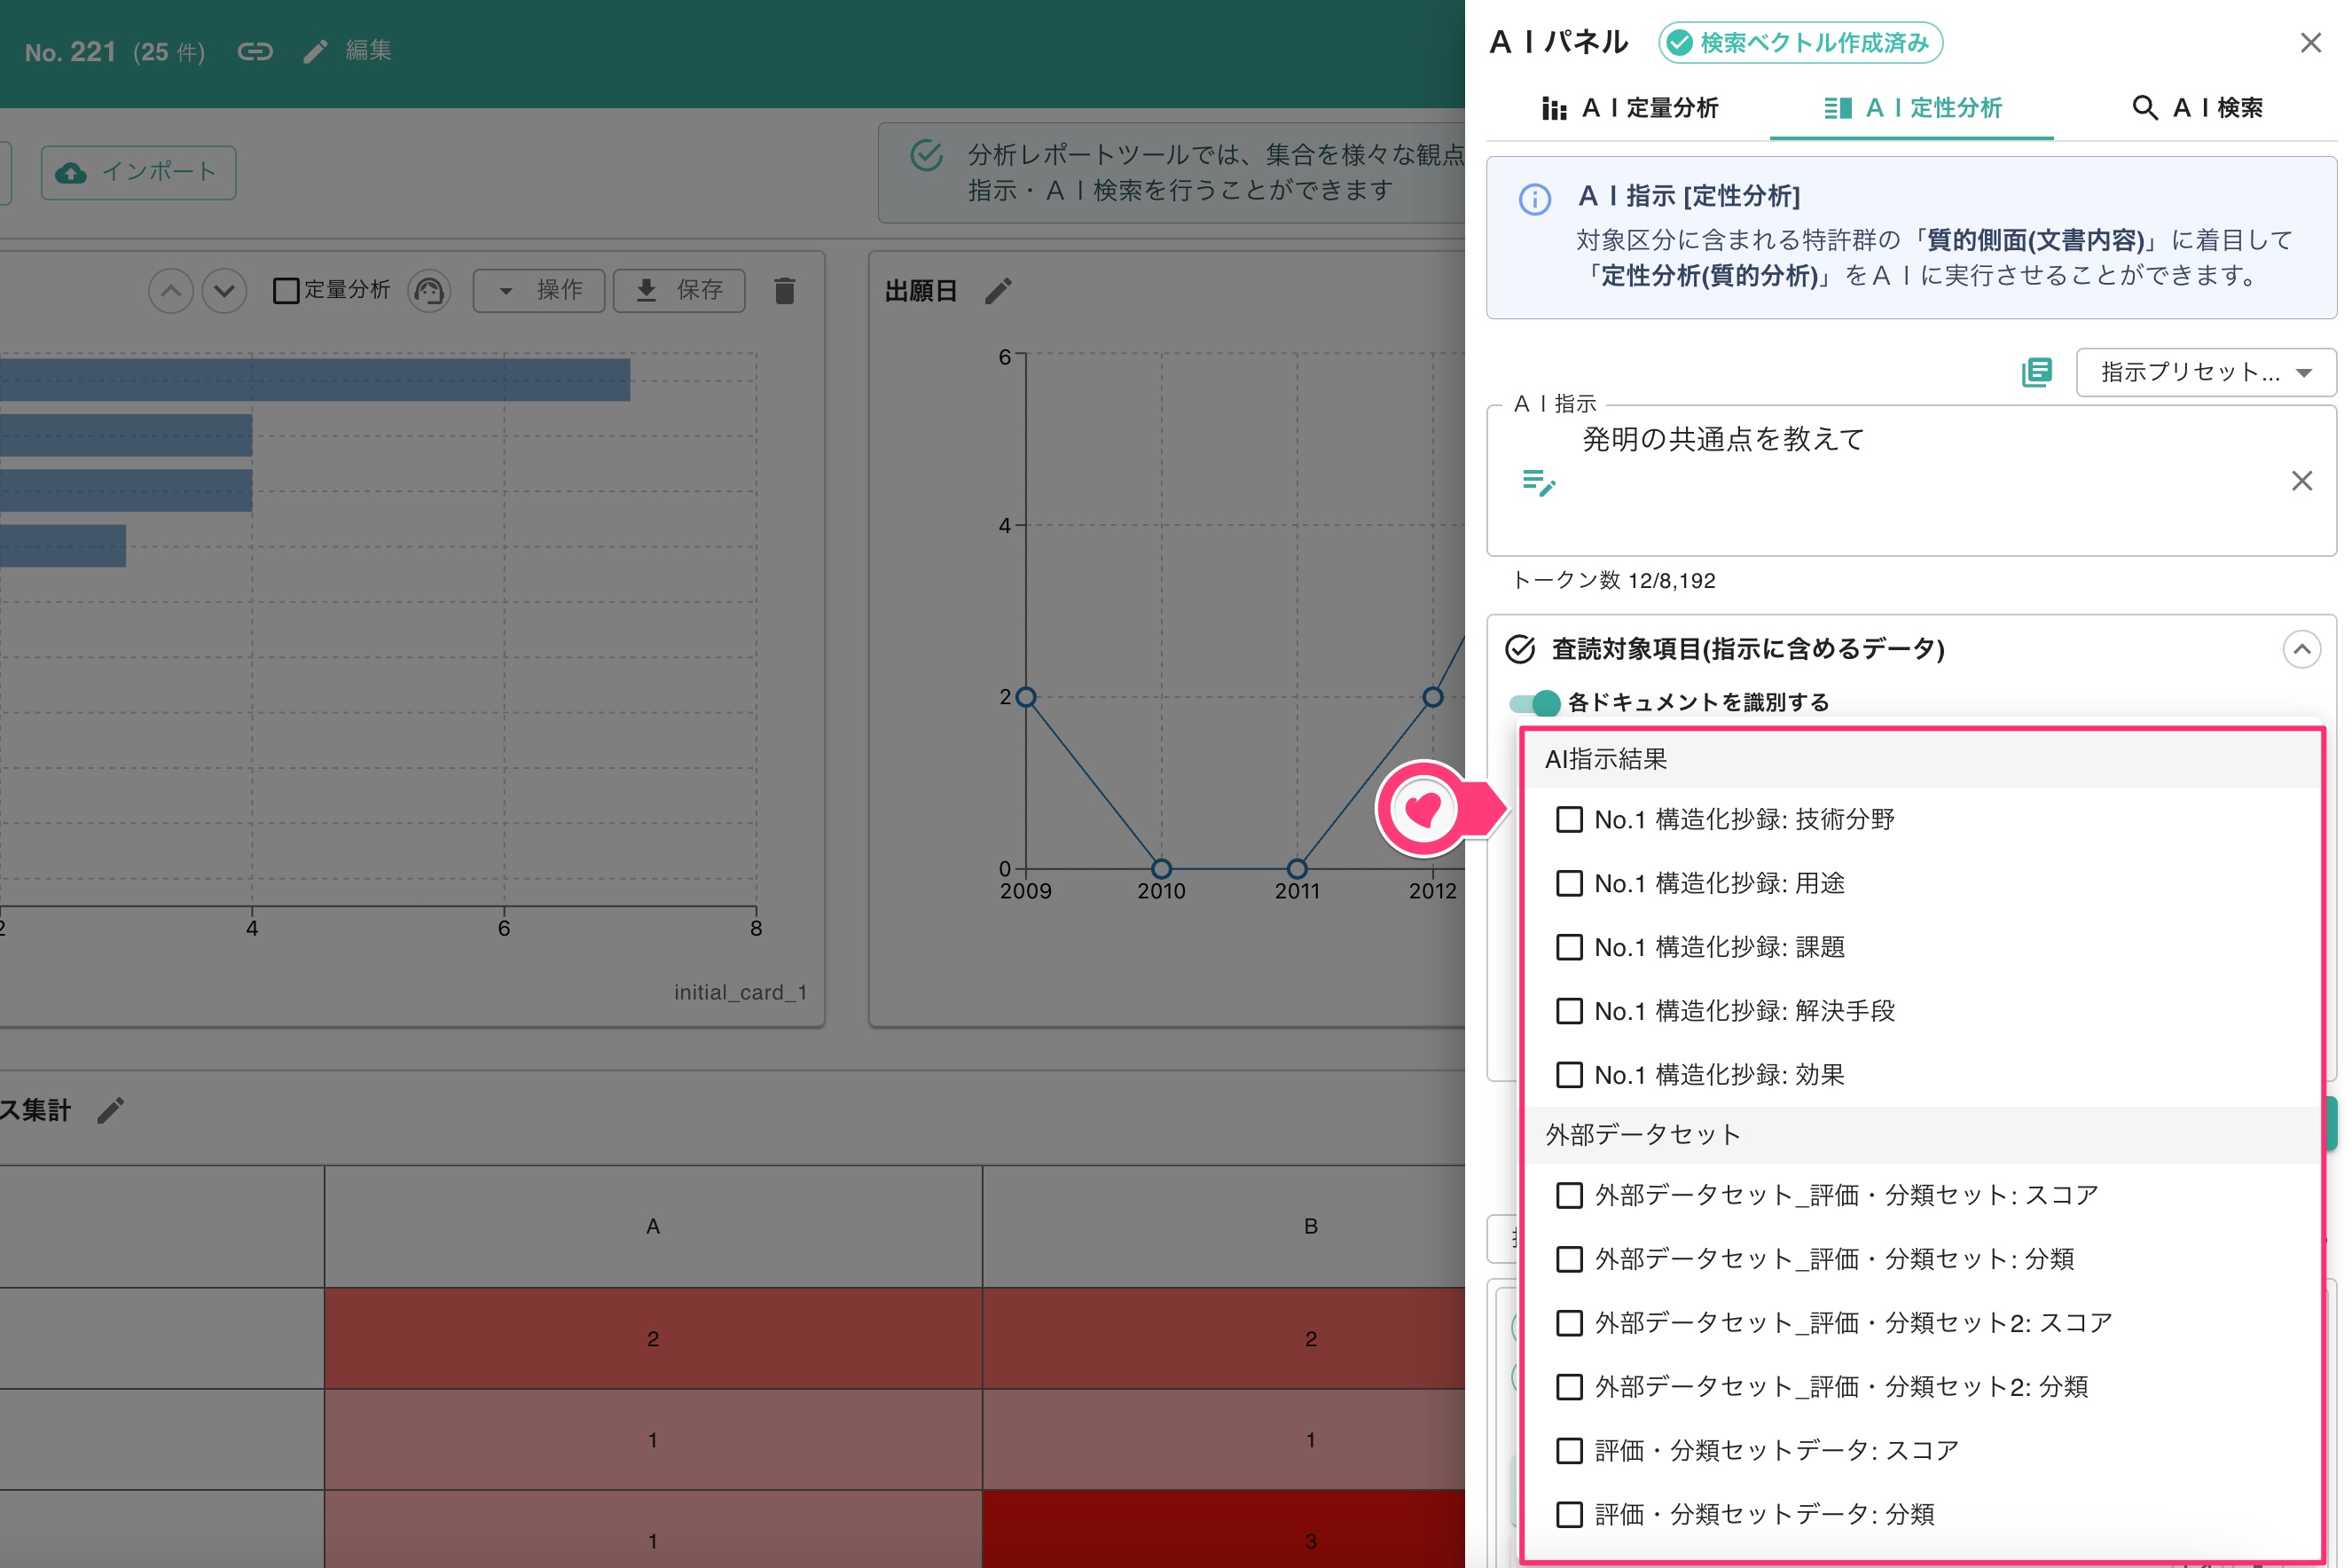Click the 2010 data point on 出願日 chart

tap(1161, 868)
